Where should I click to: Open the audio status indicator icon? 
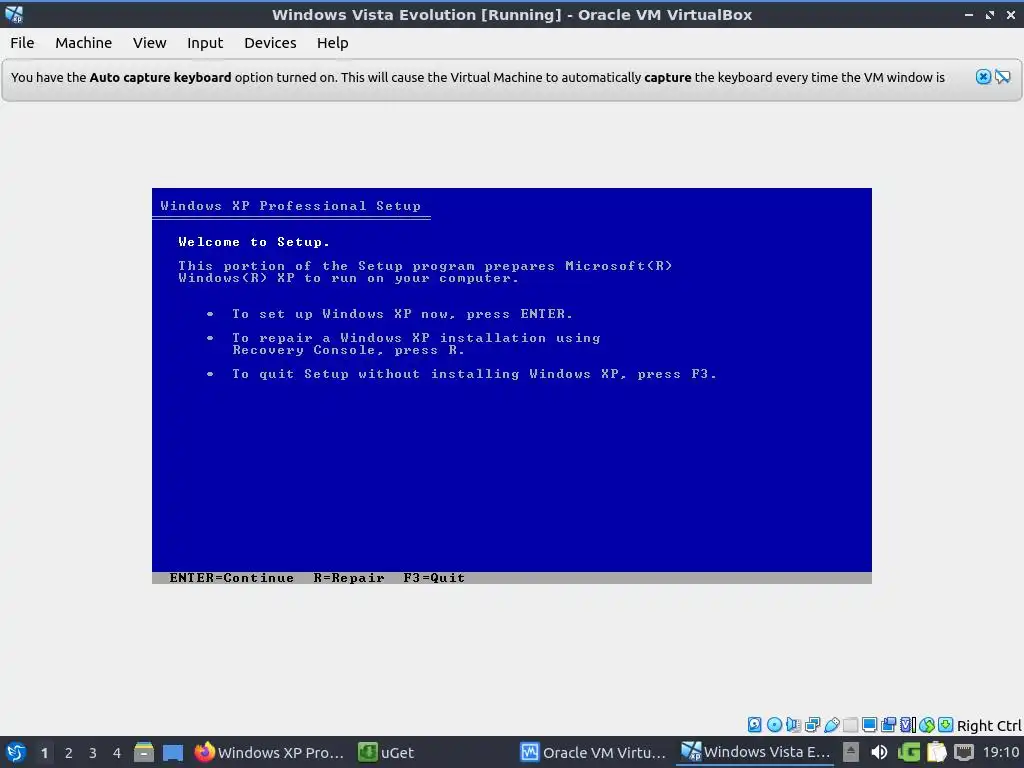coord(793,724)
